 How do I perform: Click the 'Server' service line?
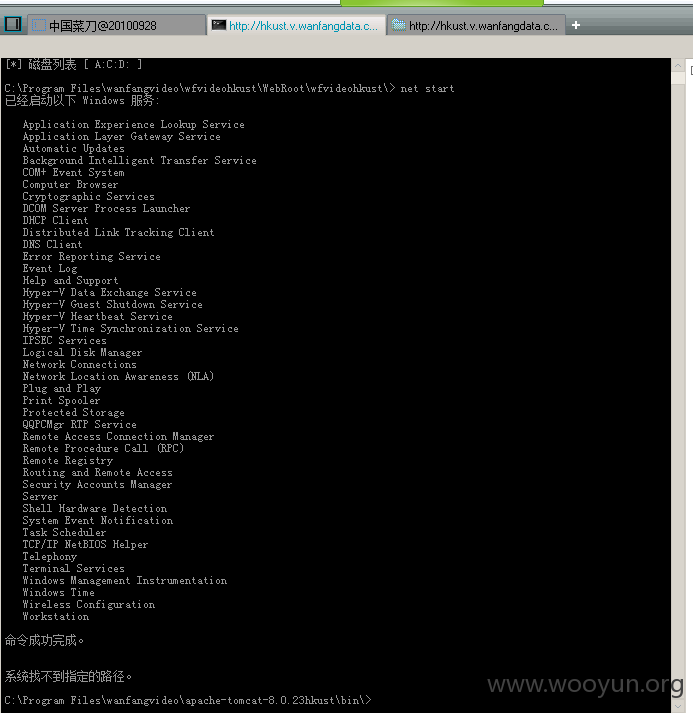[x=40, y=497]
